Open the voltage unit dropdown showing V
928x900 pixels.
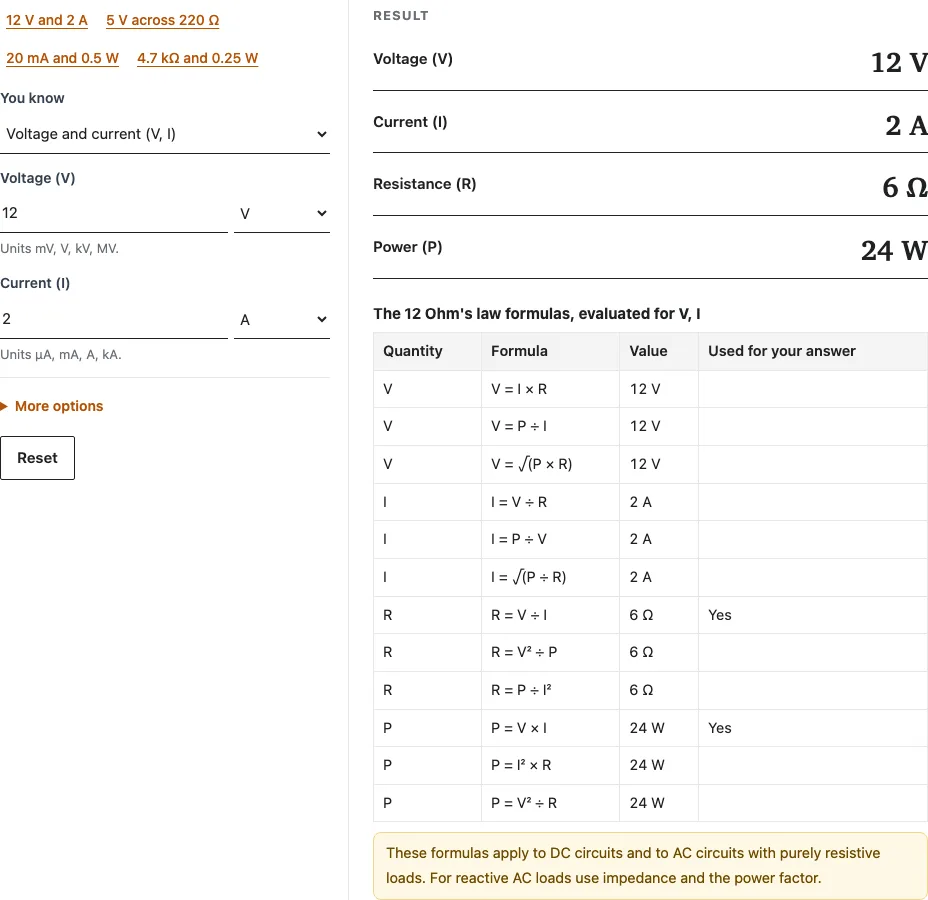click(x=282, y=214)
